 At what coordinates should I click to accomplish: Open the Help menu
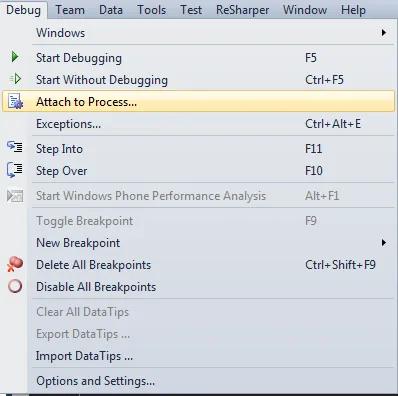[353, 10]
